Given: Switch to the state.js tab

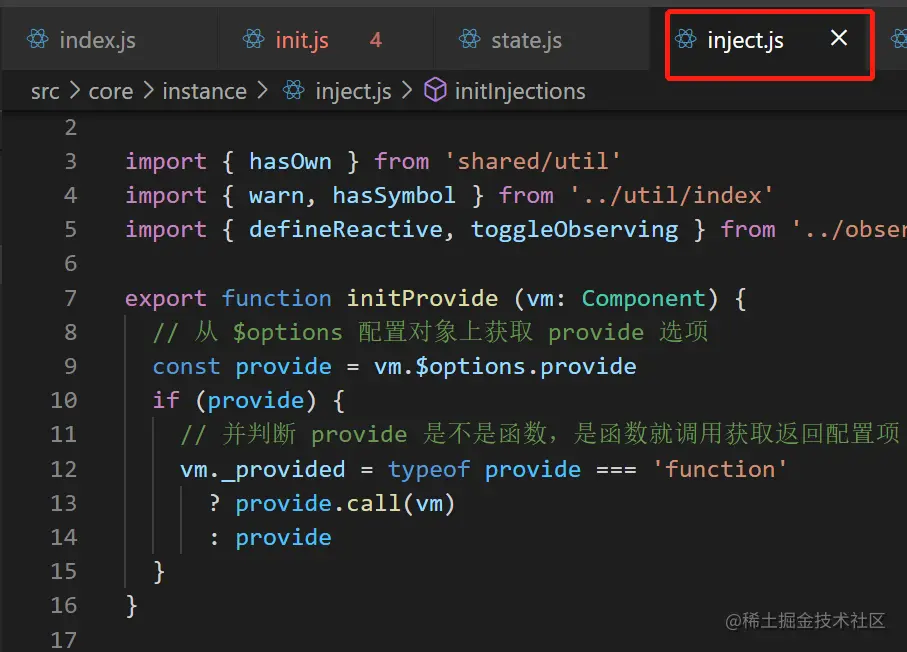Looking at the screenshot, I should point(542,40).
